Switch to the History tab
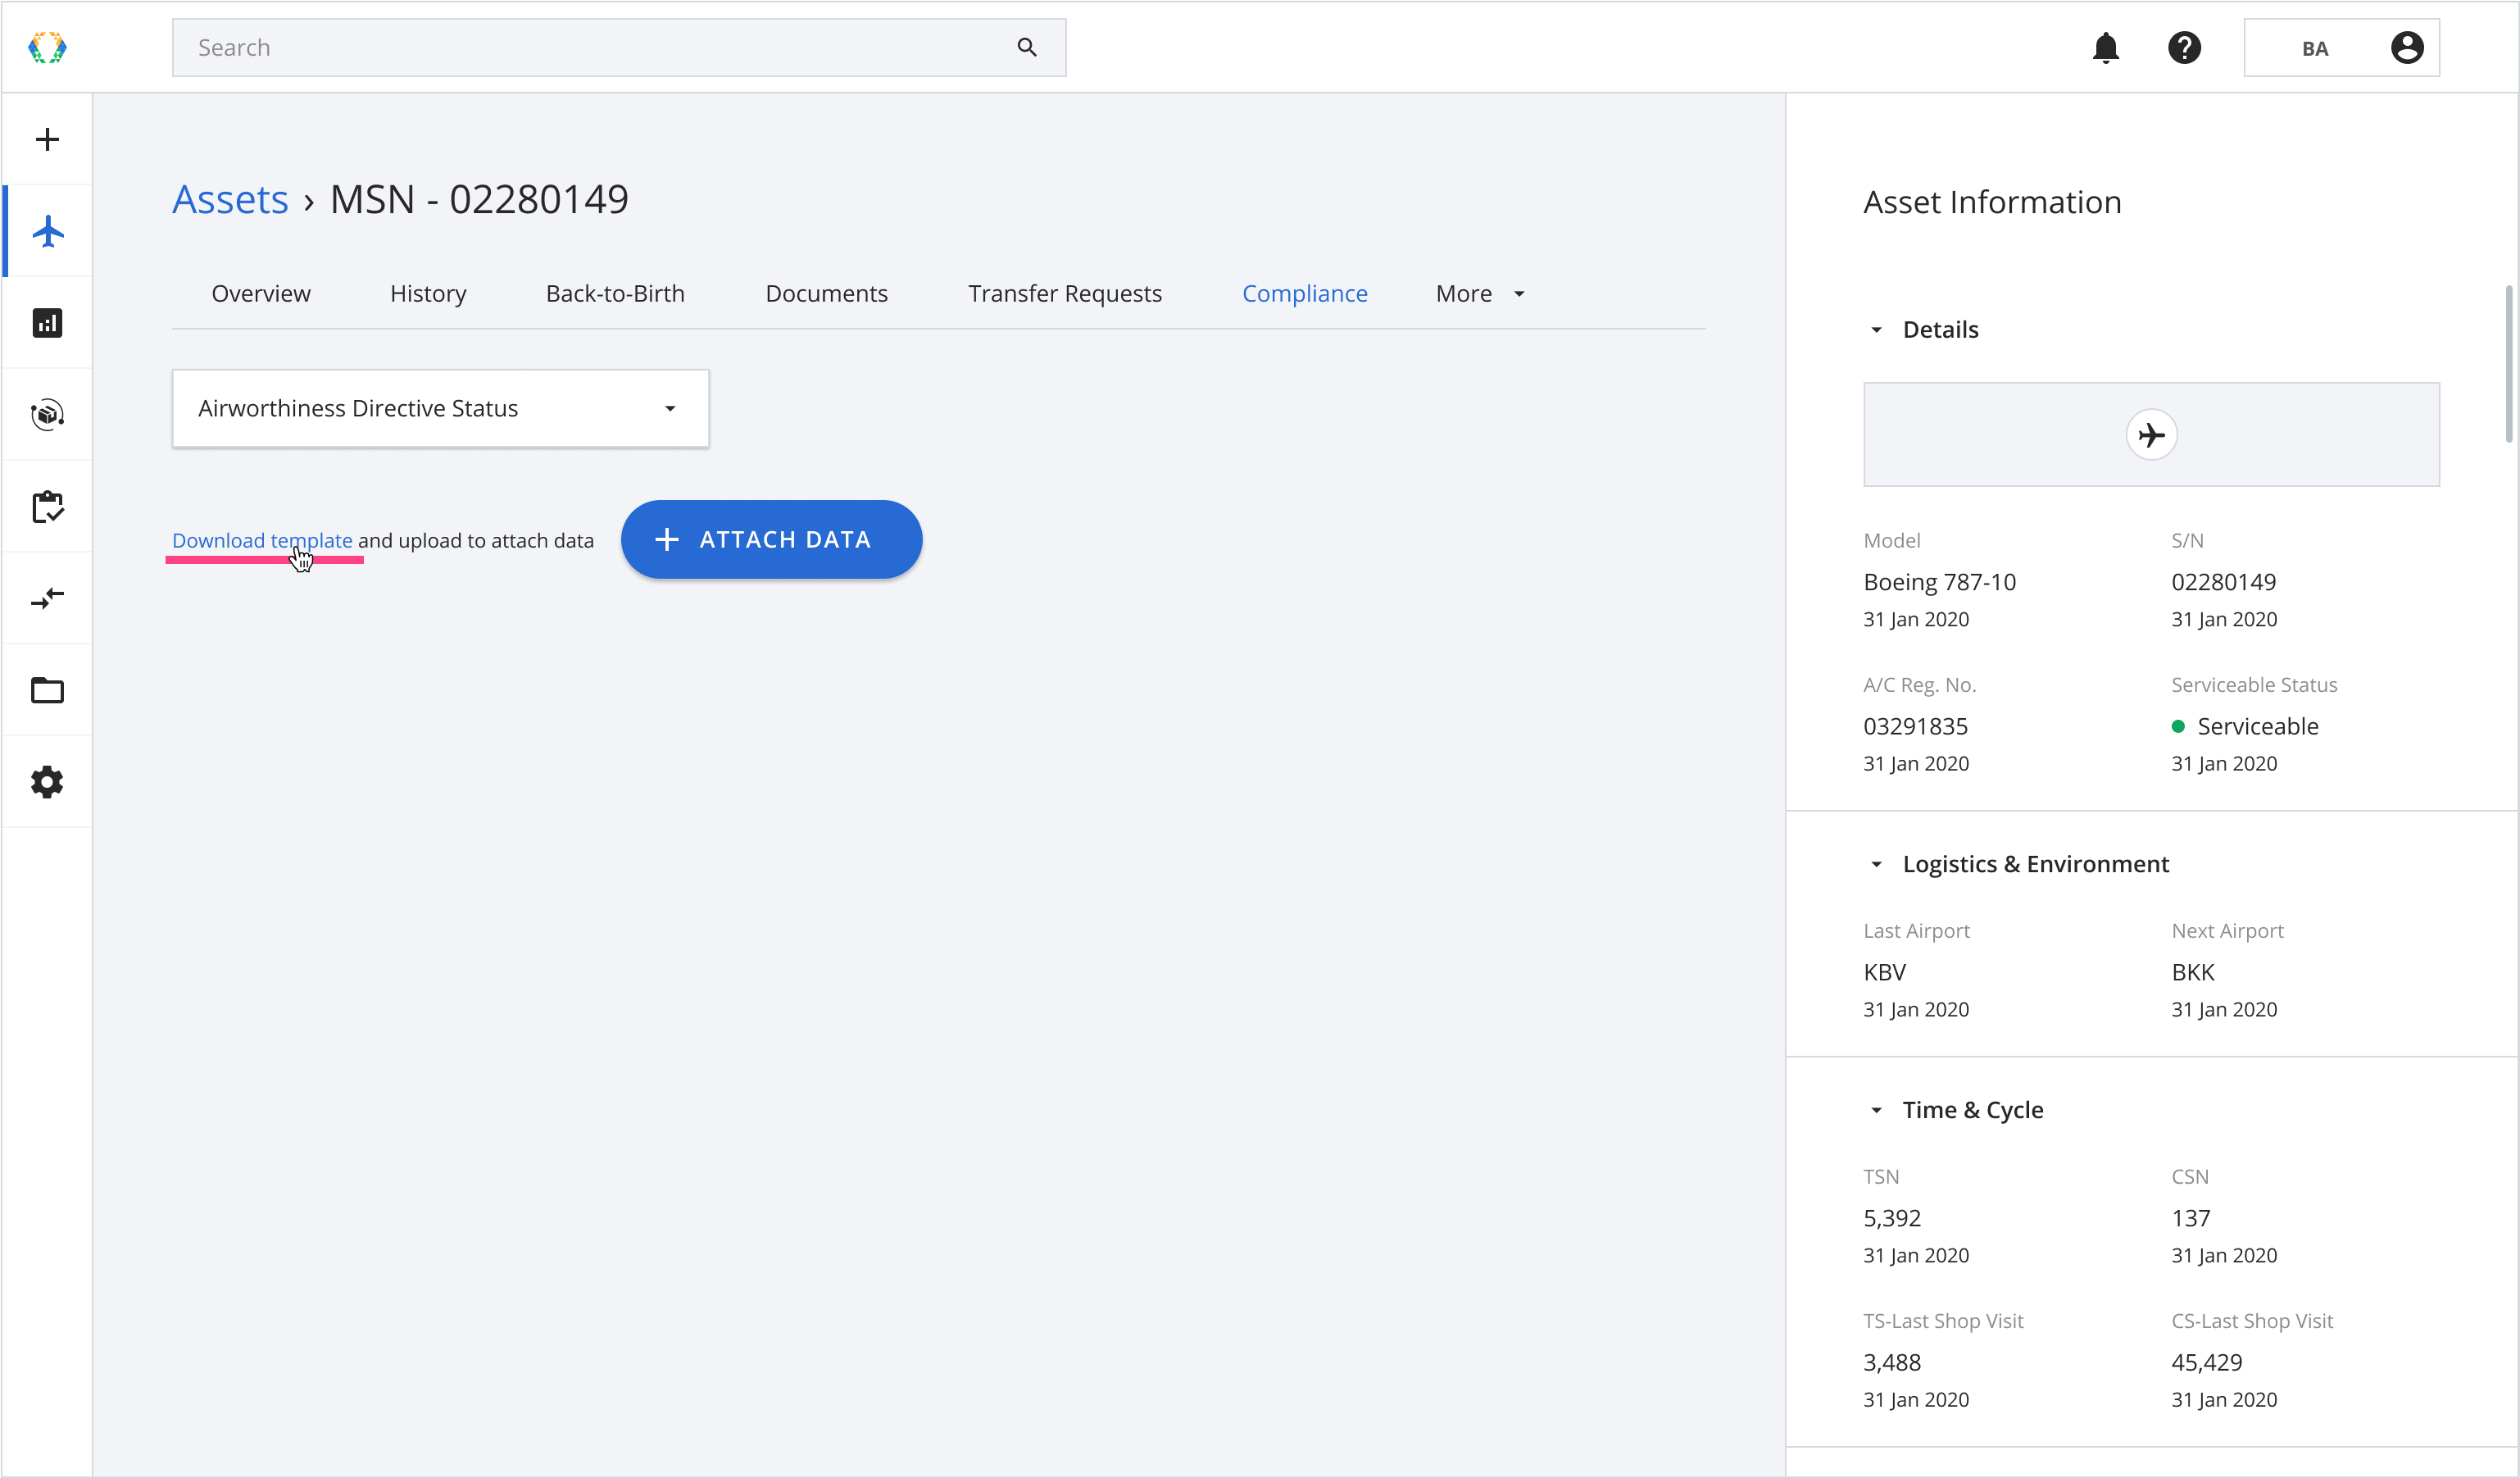This screenshot has width=2520, height=1478. point(428,293)
